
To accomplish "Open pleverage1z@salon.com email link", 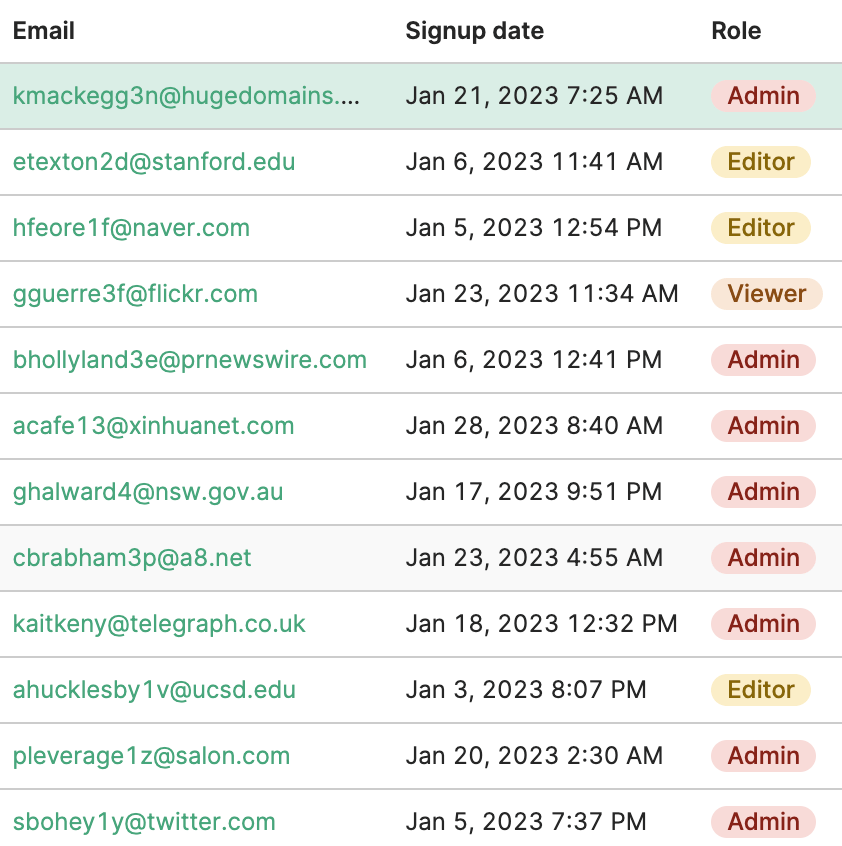I will click(151, 756).
